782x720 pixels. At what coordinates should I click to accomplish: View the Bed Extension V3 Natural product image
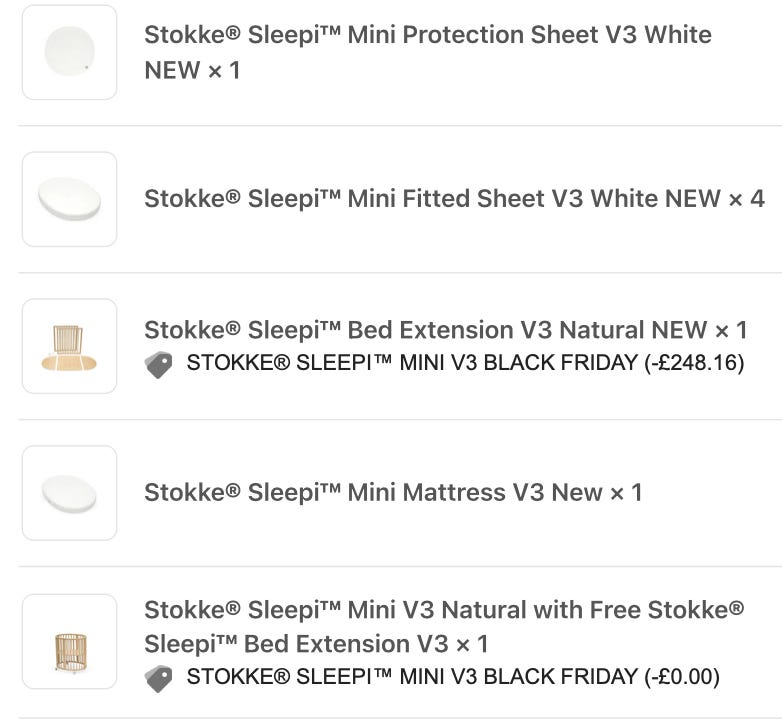pos(70,346)
